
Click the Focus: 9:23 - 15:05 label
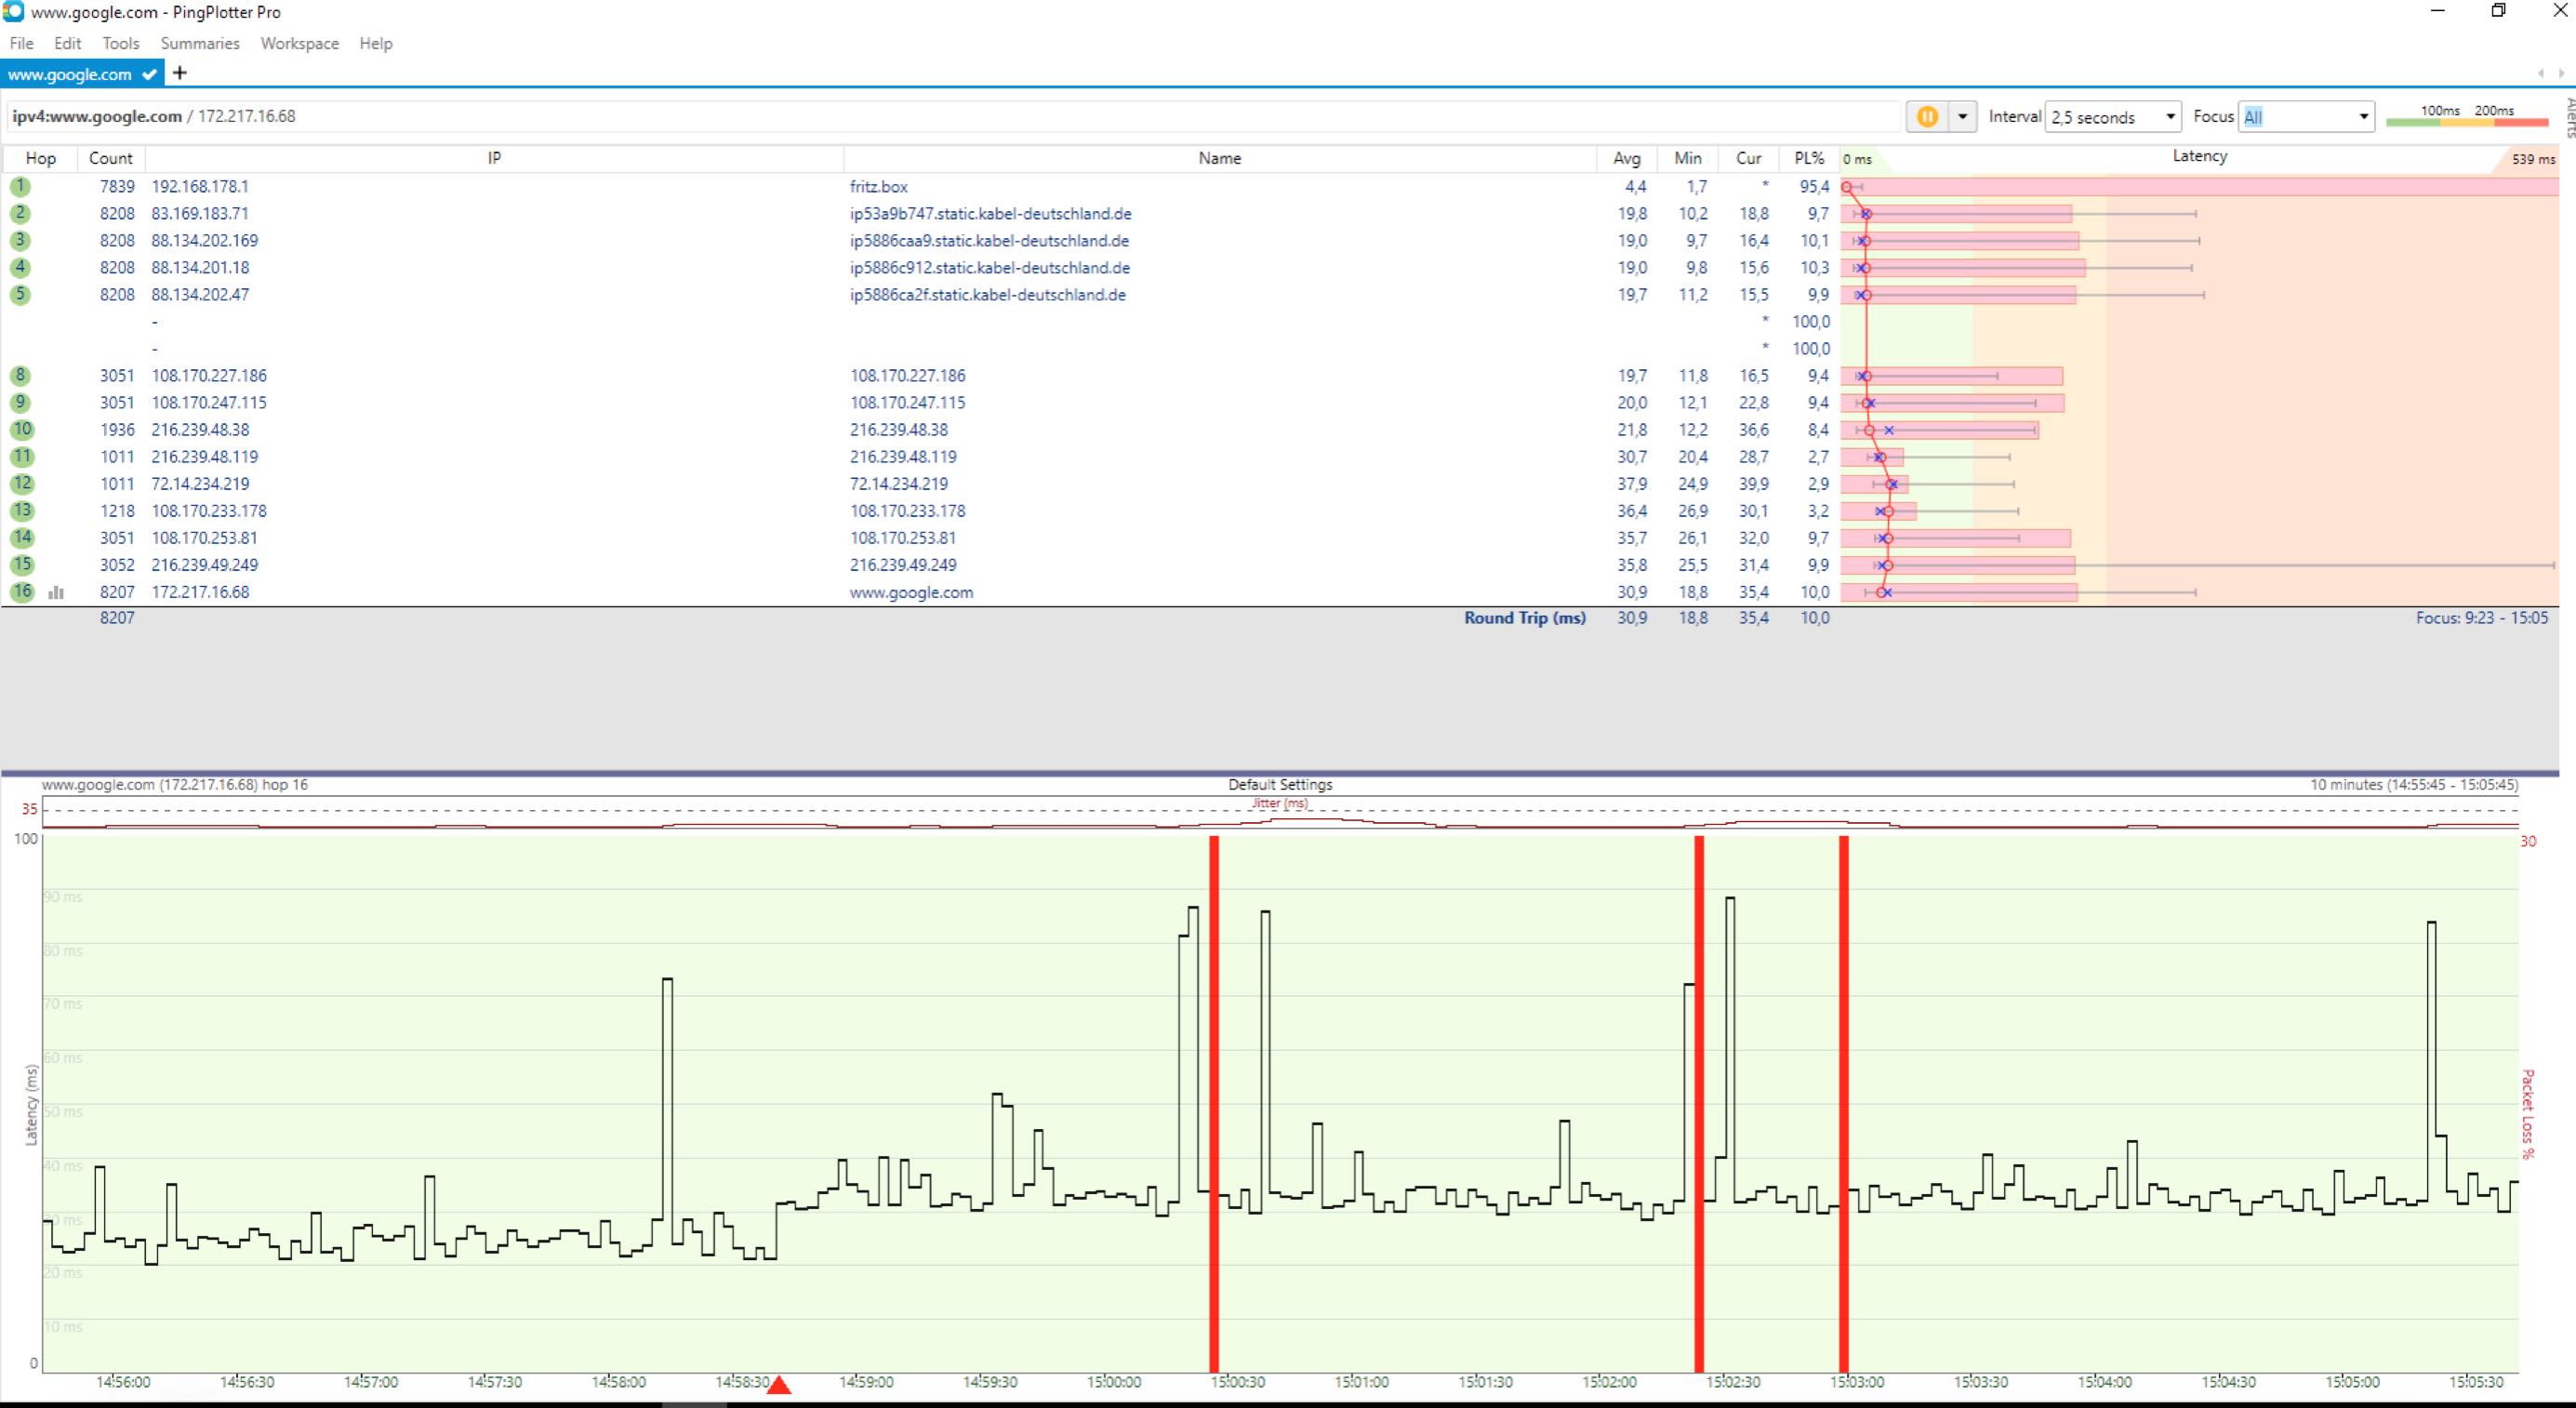(2482, 617)
